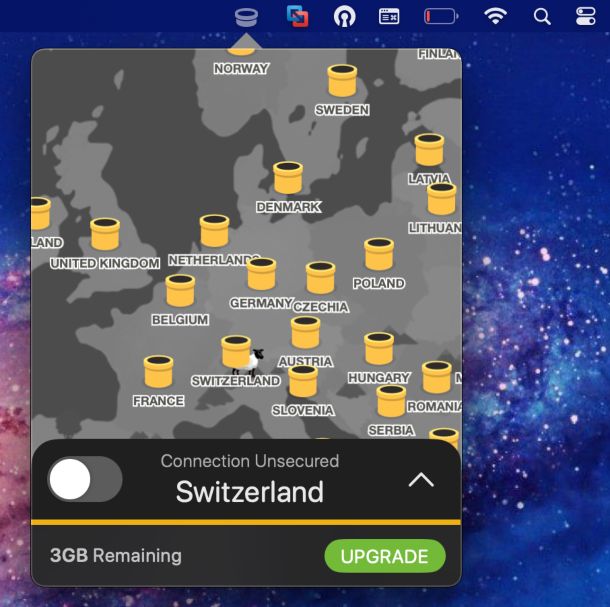Click the UNITED KINGDOM map label
The height and width of the screenshot is (607, 610).
(105, 263)
